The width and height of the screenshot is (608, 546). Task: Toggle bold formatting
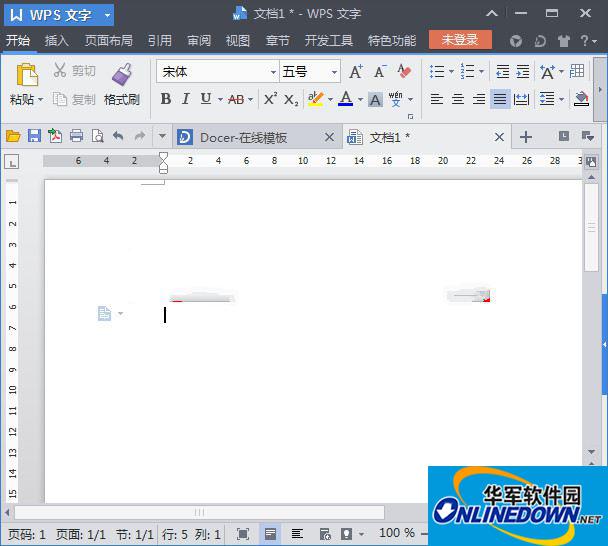166,99
